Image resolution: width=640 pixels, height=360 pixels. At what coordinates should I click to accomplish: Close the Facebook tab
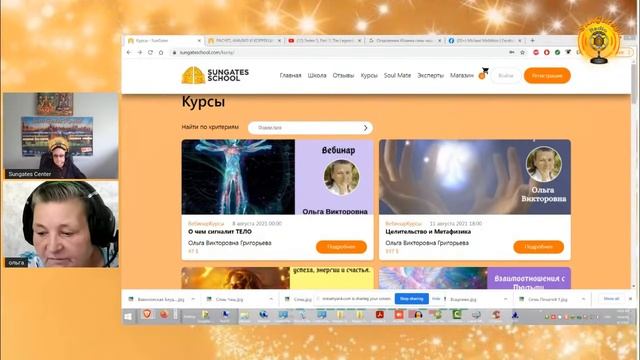(x=520, y=41)
